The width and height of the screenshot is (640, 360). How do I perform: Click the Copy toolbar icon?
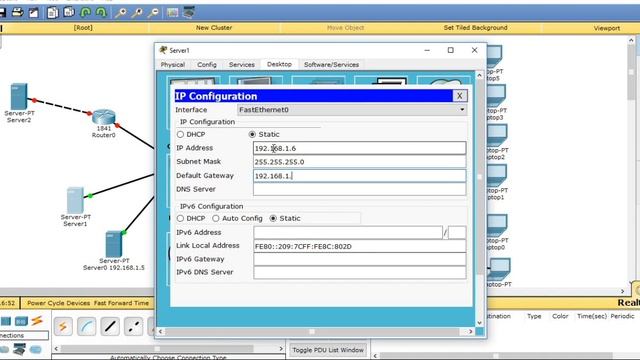click(53, 13)
